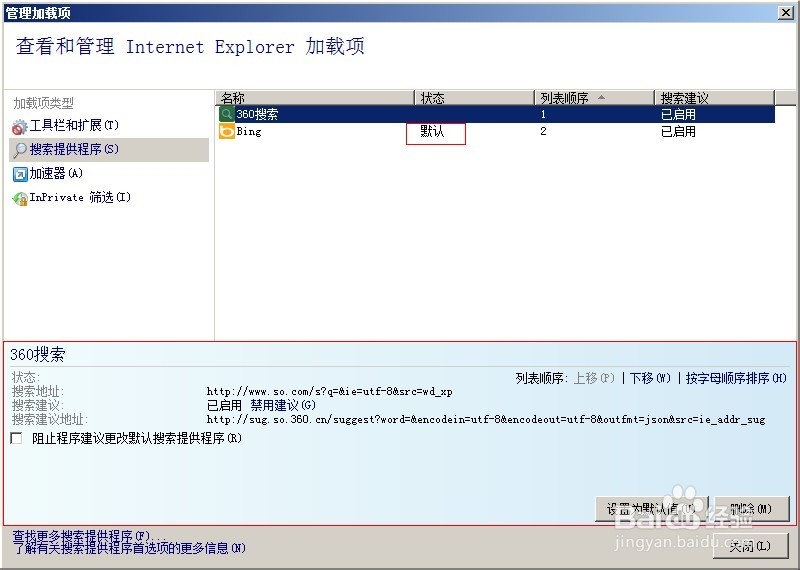Click 上移(P) list order link
The height and width of the screenshot is (570, 800).
coord(594,378)
